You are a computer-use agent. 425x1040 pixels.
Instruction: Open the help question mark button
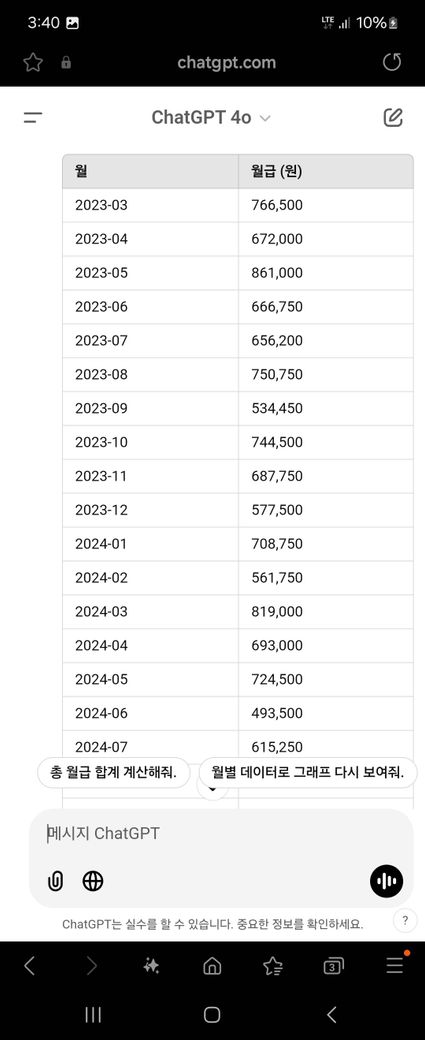[x=404, y=921]
